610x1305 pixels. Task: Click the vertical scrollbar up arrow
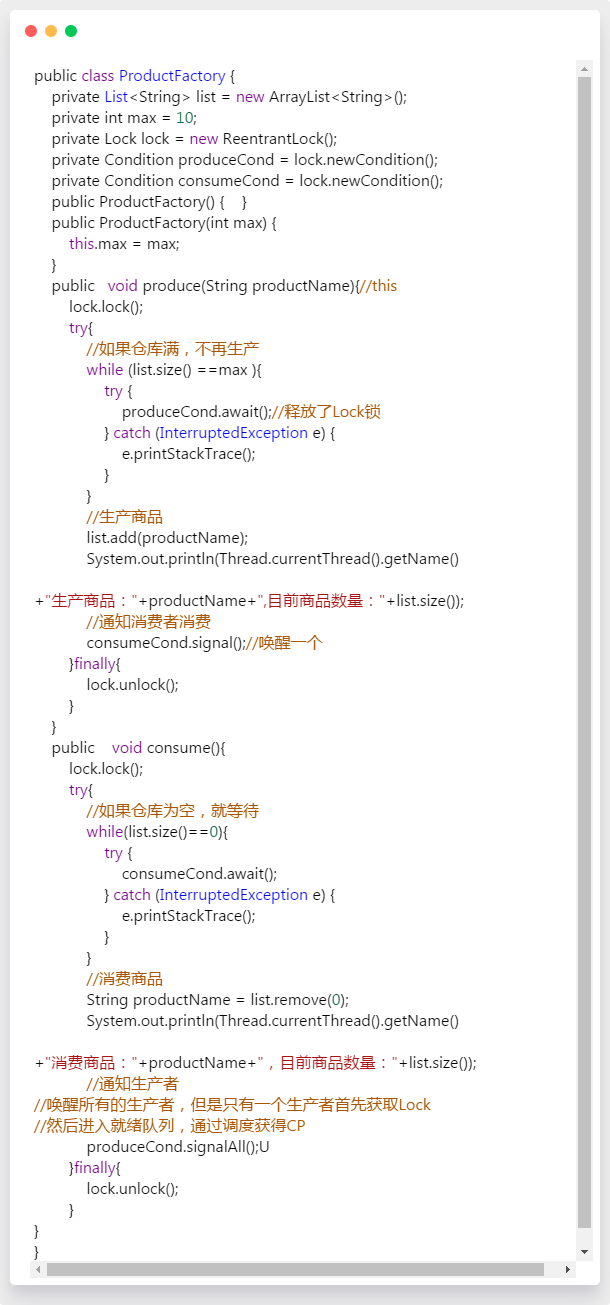pos(585,69)
